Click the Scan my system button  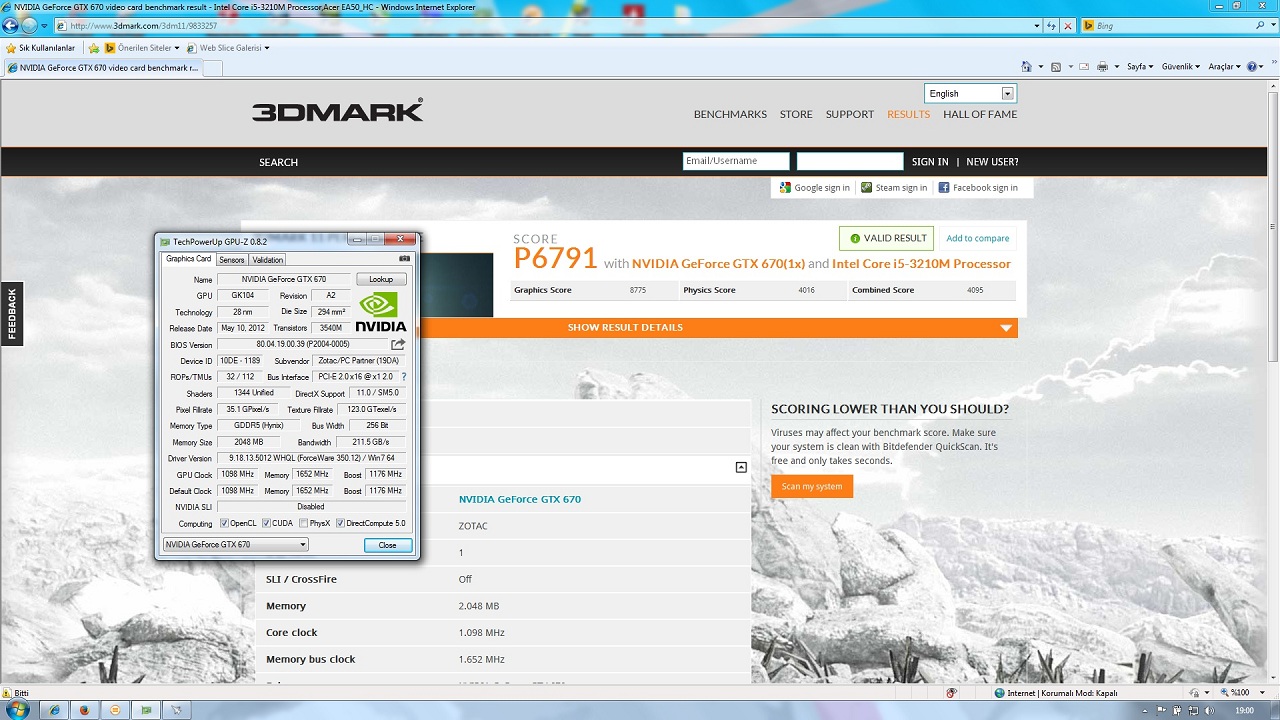pos(812,486)
